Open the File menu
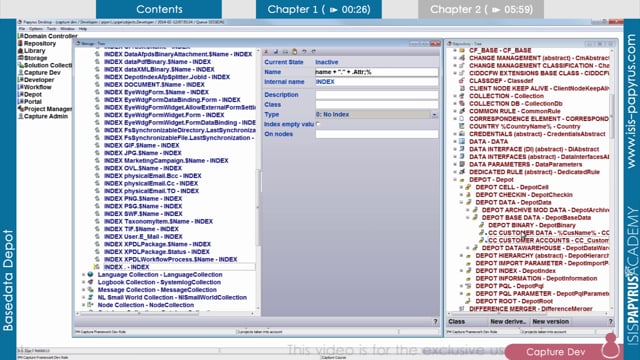This screenshot has width=640, height=360. click(22, 29)
